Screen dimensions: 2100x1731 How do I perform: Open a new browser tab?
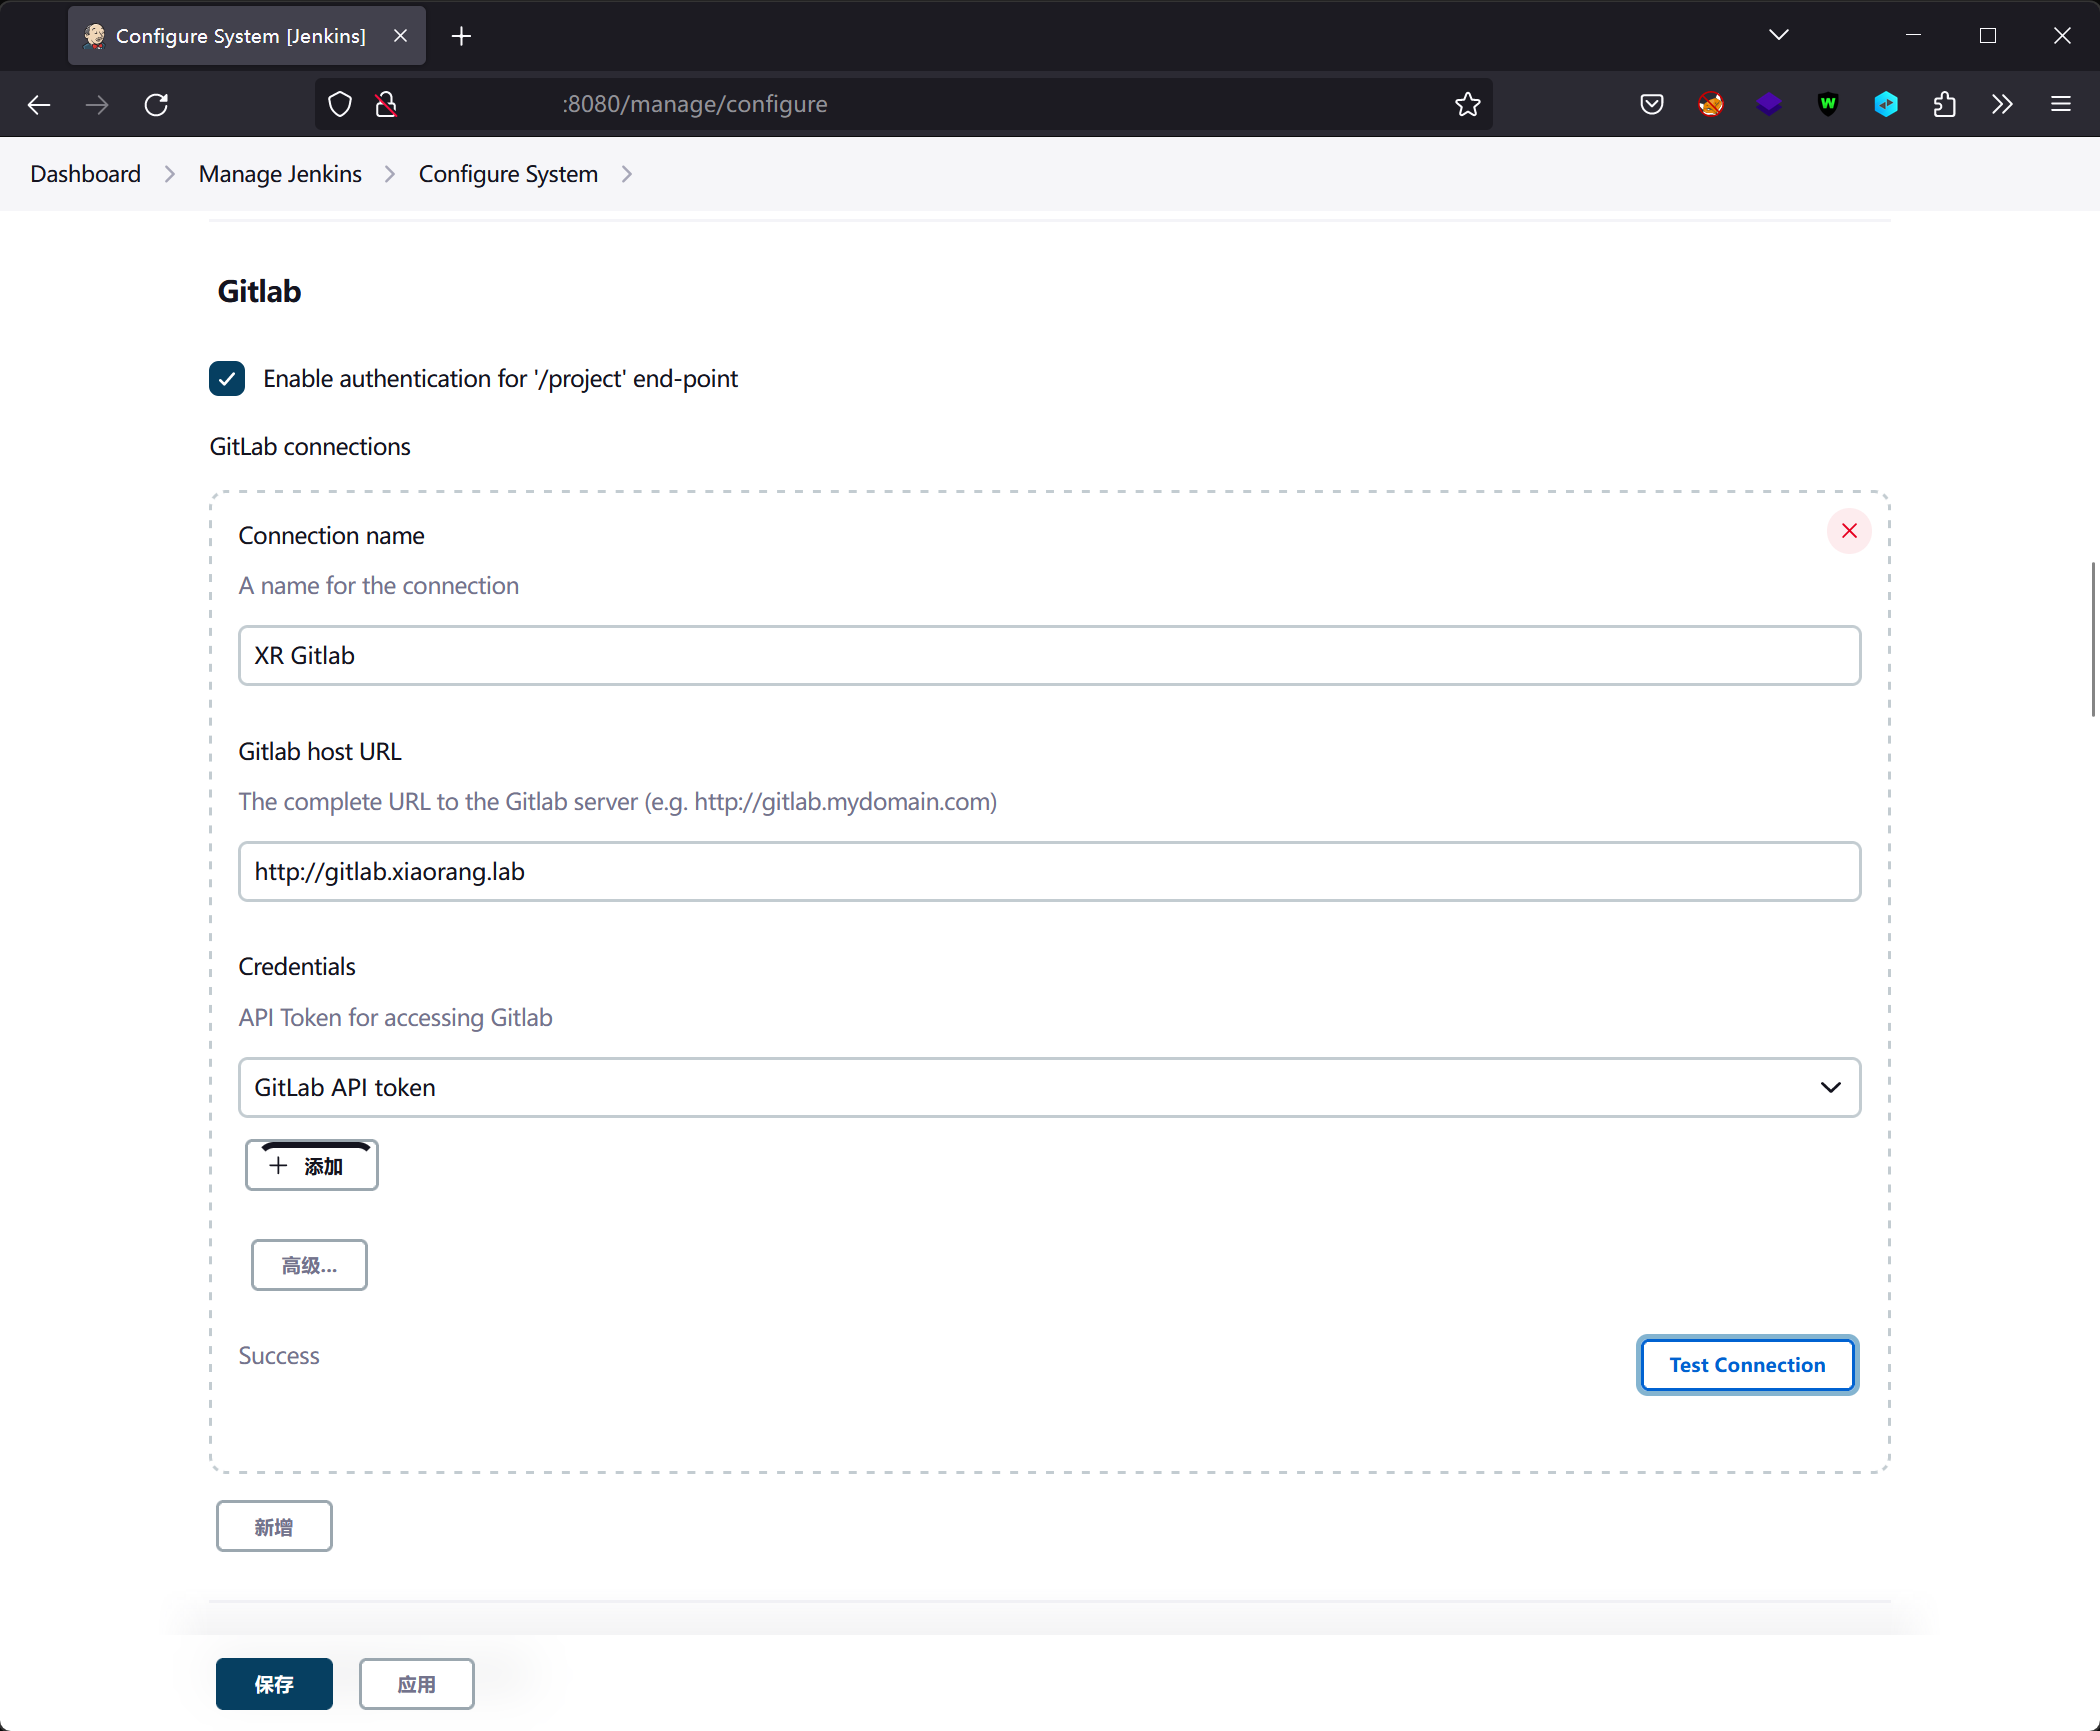pyautogui.click(x=461, y=36)
